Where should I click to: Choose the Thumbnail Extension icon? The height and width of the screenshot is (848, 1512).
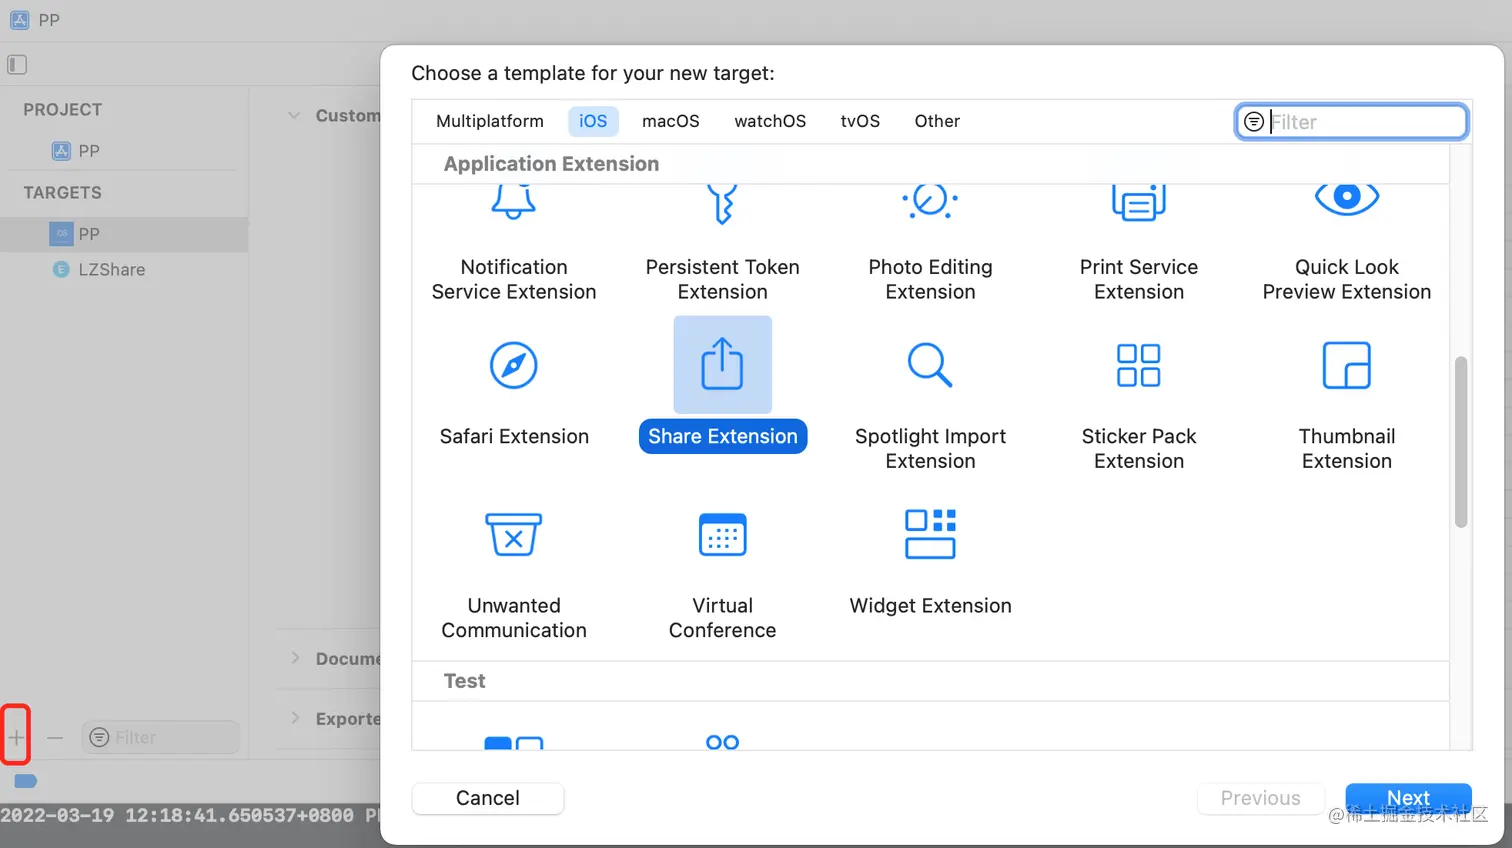click(1347, 365)
